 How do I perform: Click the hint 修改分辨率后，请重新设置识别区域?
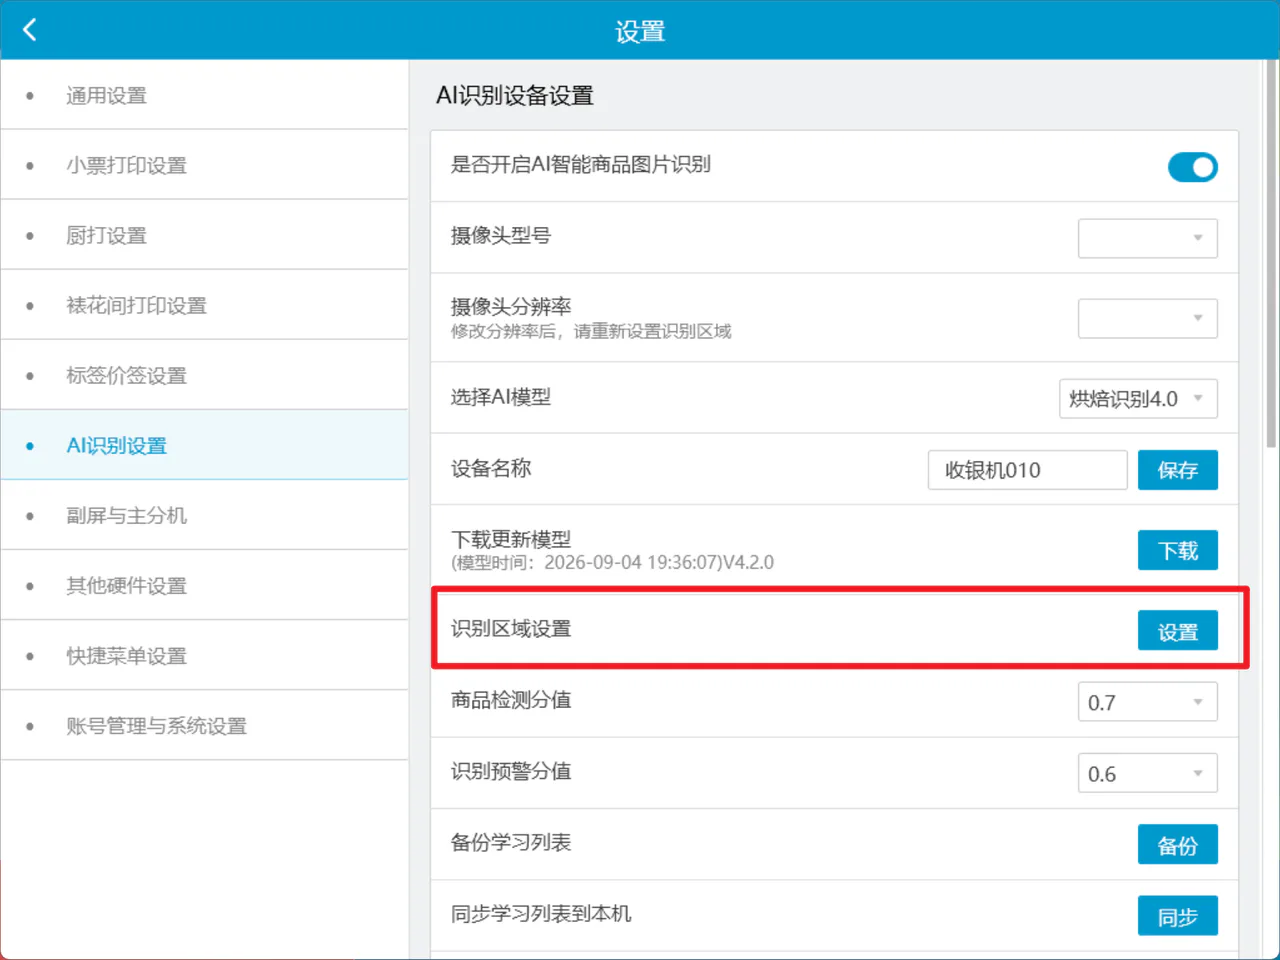click(591, 331)
